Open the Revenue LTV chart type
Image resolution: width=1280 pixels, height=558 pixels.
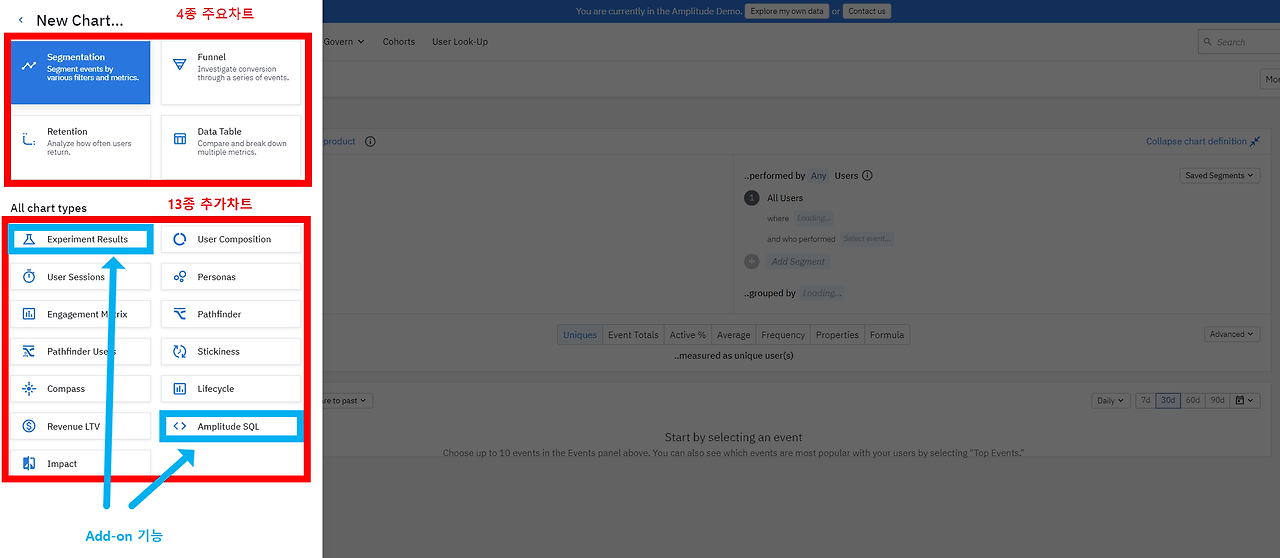pos(81,426)
